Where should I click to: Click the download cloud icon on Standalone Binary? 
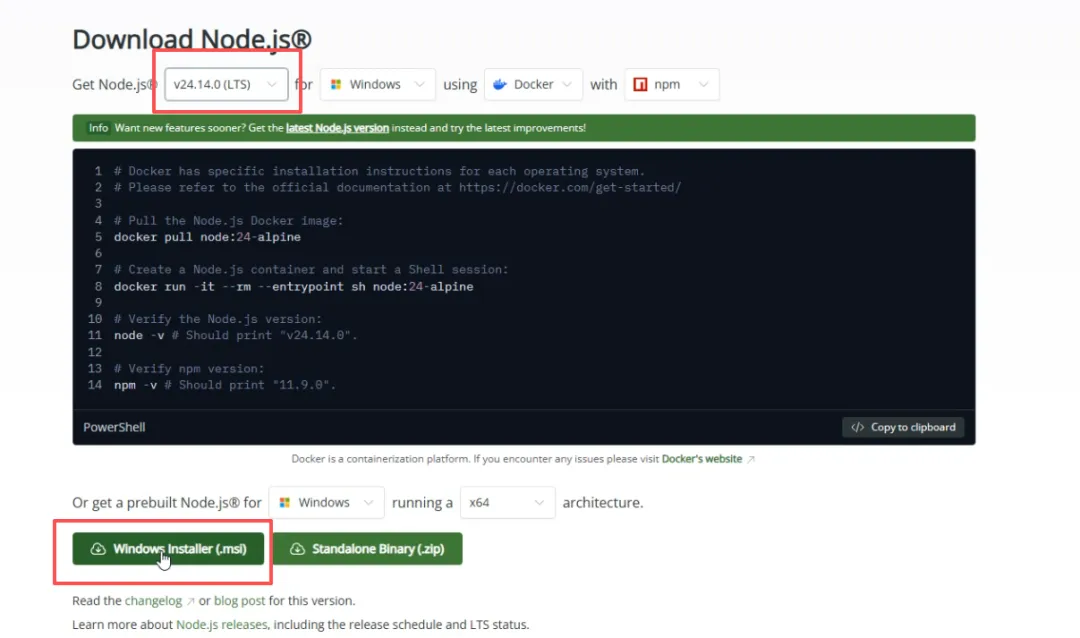(297, 548)
